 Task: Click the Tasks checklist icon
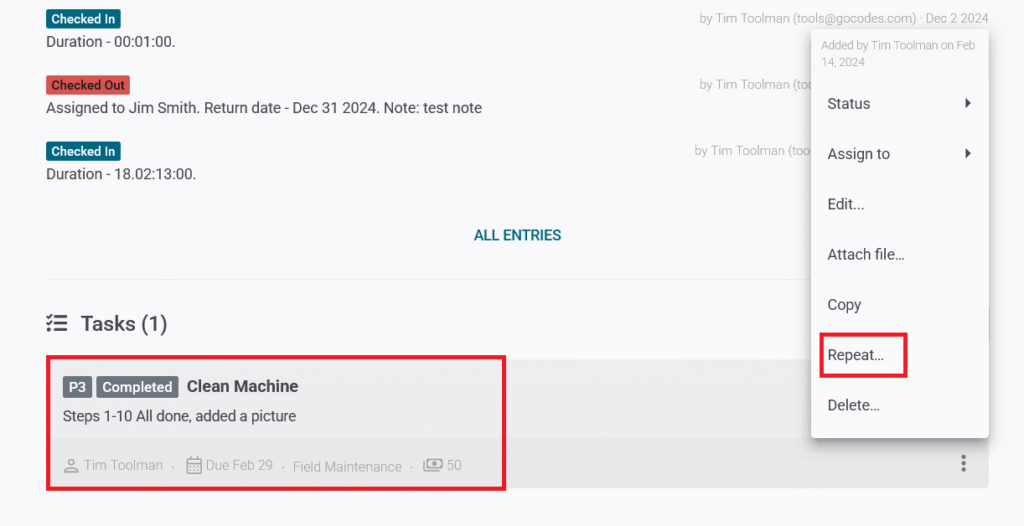(x=57, y=324)
